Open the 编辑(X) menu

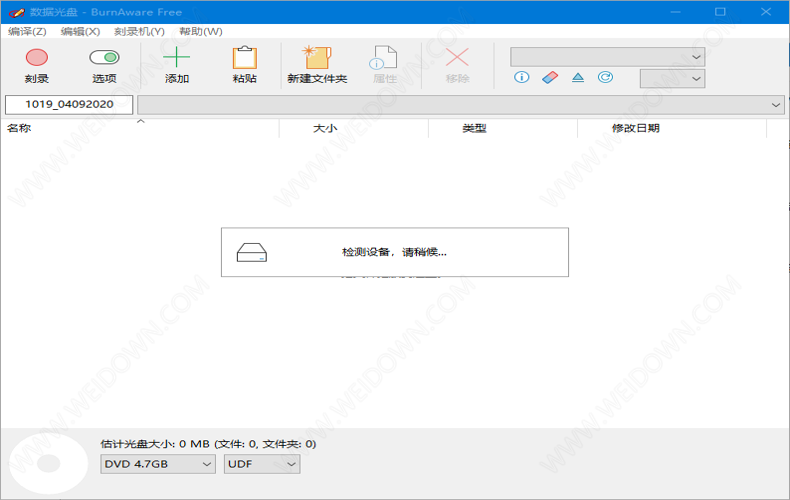tap(80, 32)
